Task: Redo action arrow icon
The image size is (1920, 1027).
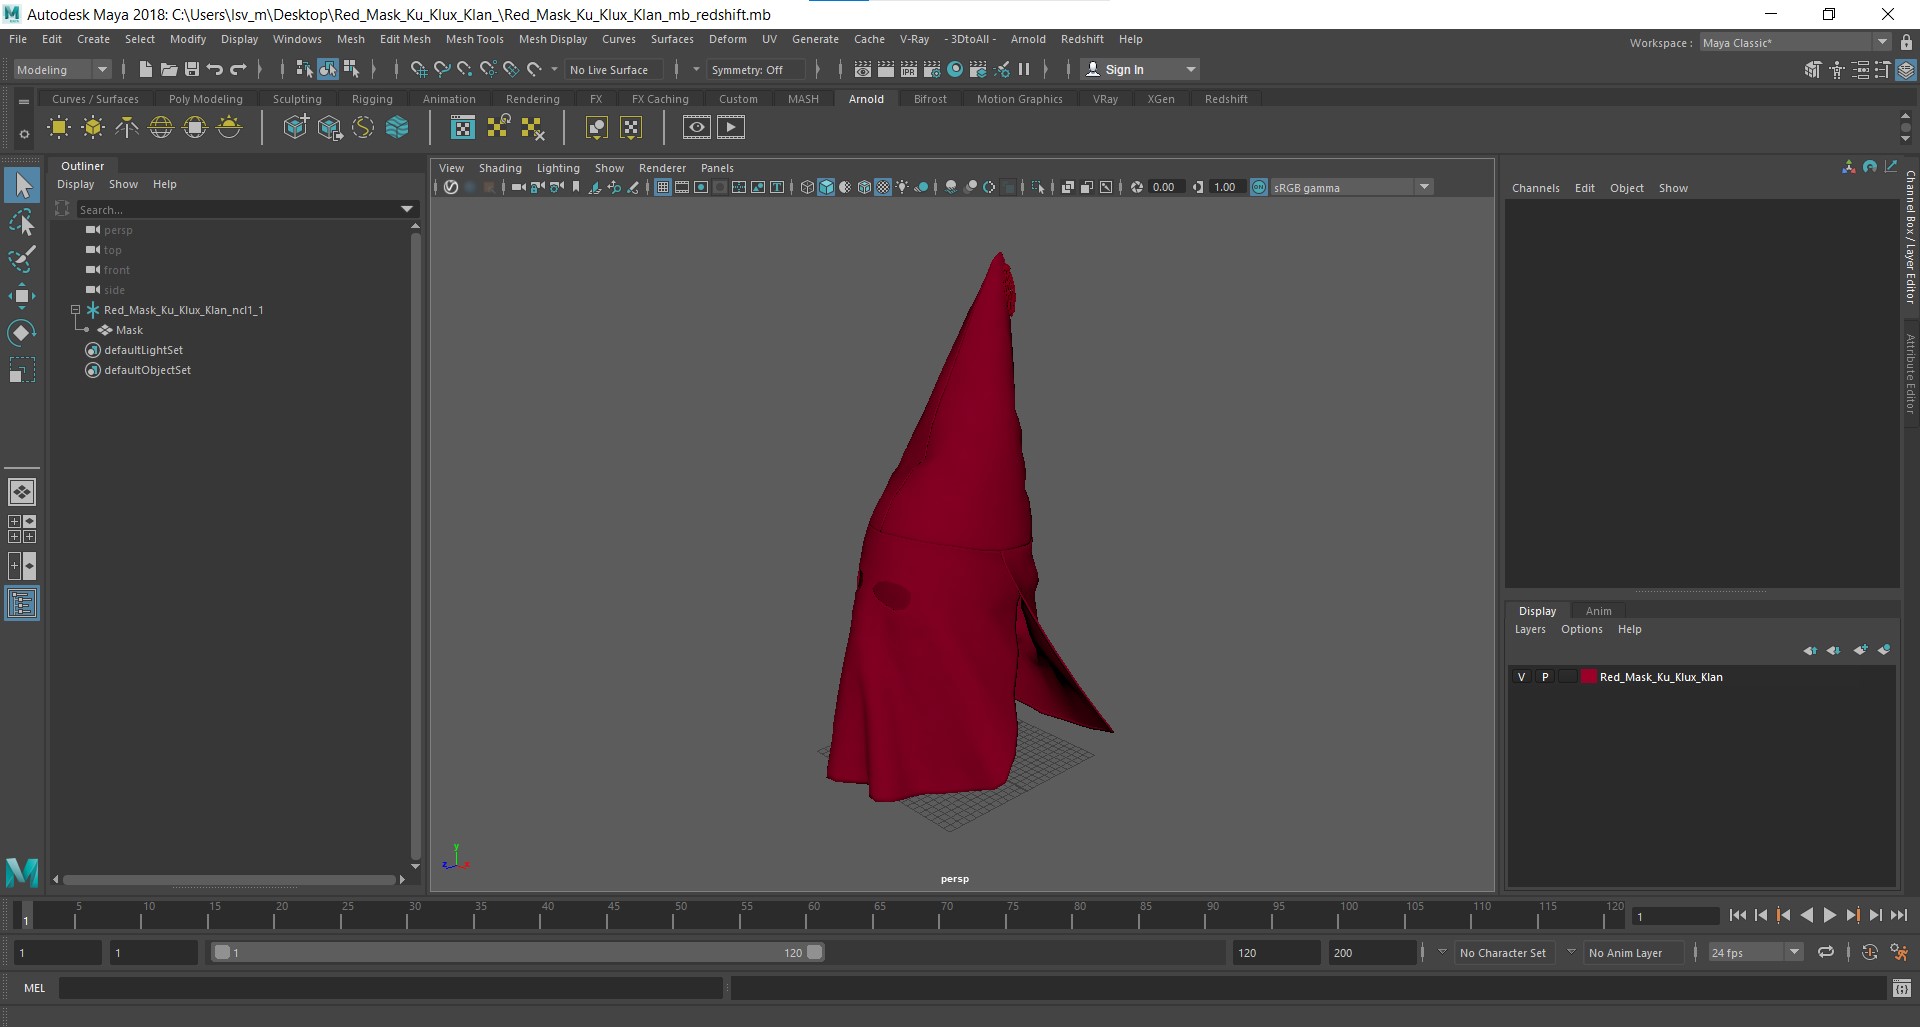Action: point(238,69)
